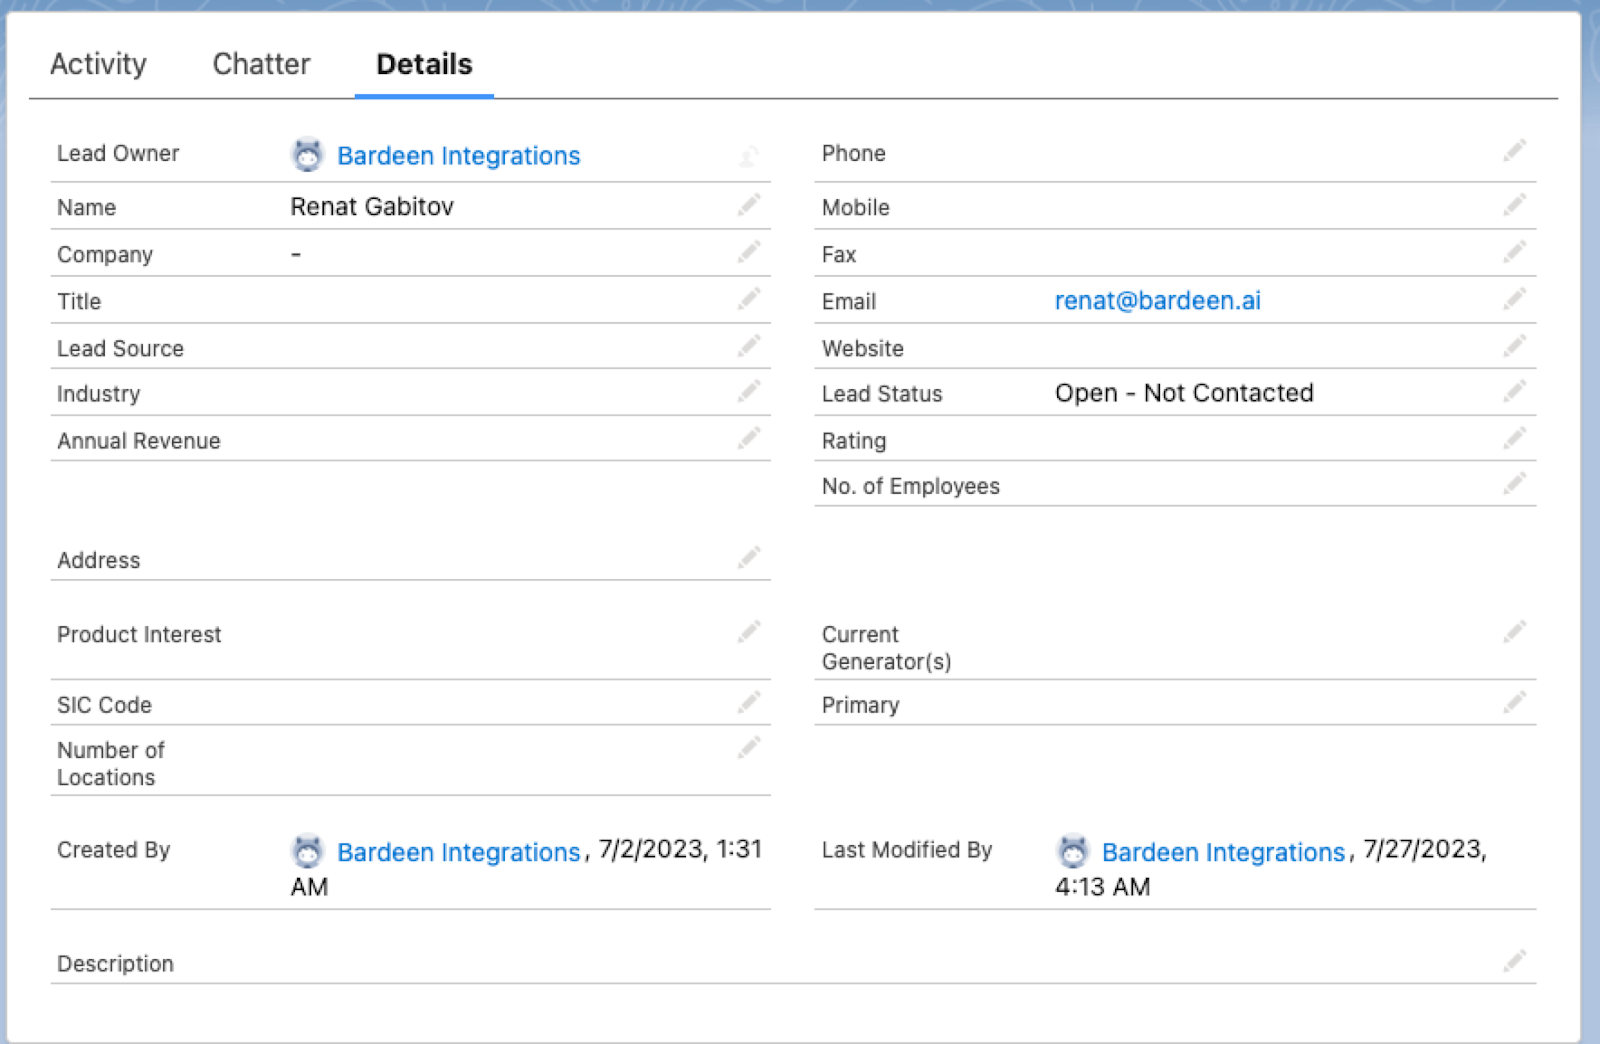The image size is (1600, 1044).
Task: Click the Product Interest label
Action: point(139,635)
